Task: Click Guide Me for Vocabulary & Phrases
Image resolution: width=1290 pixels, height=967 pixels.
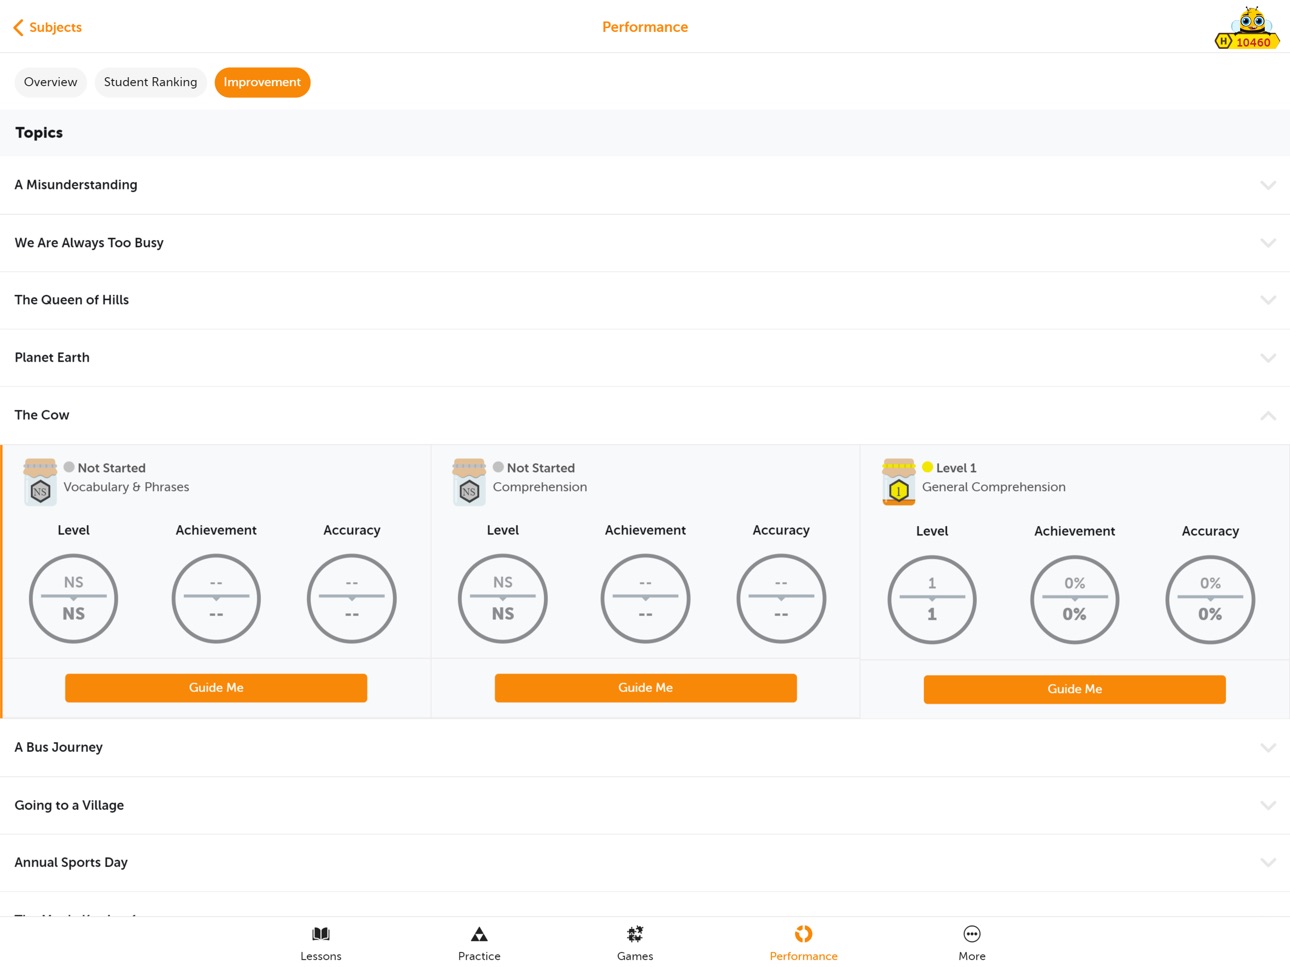Action: coord(216,688)
